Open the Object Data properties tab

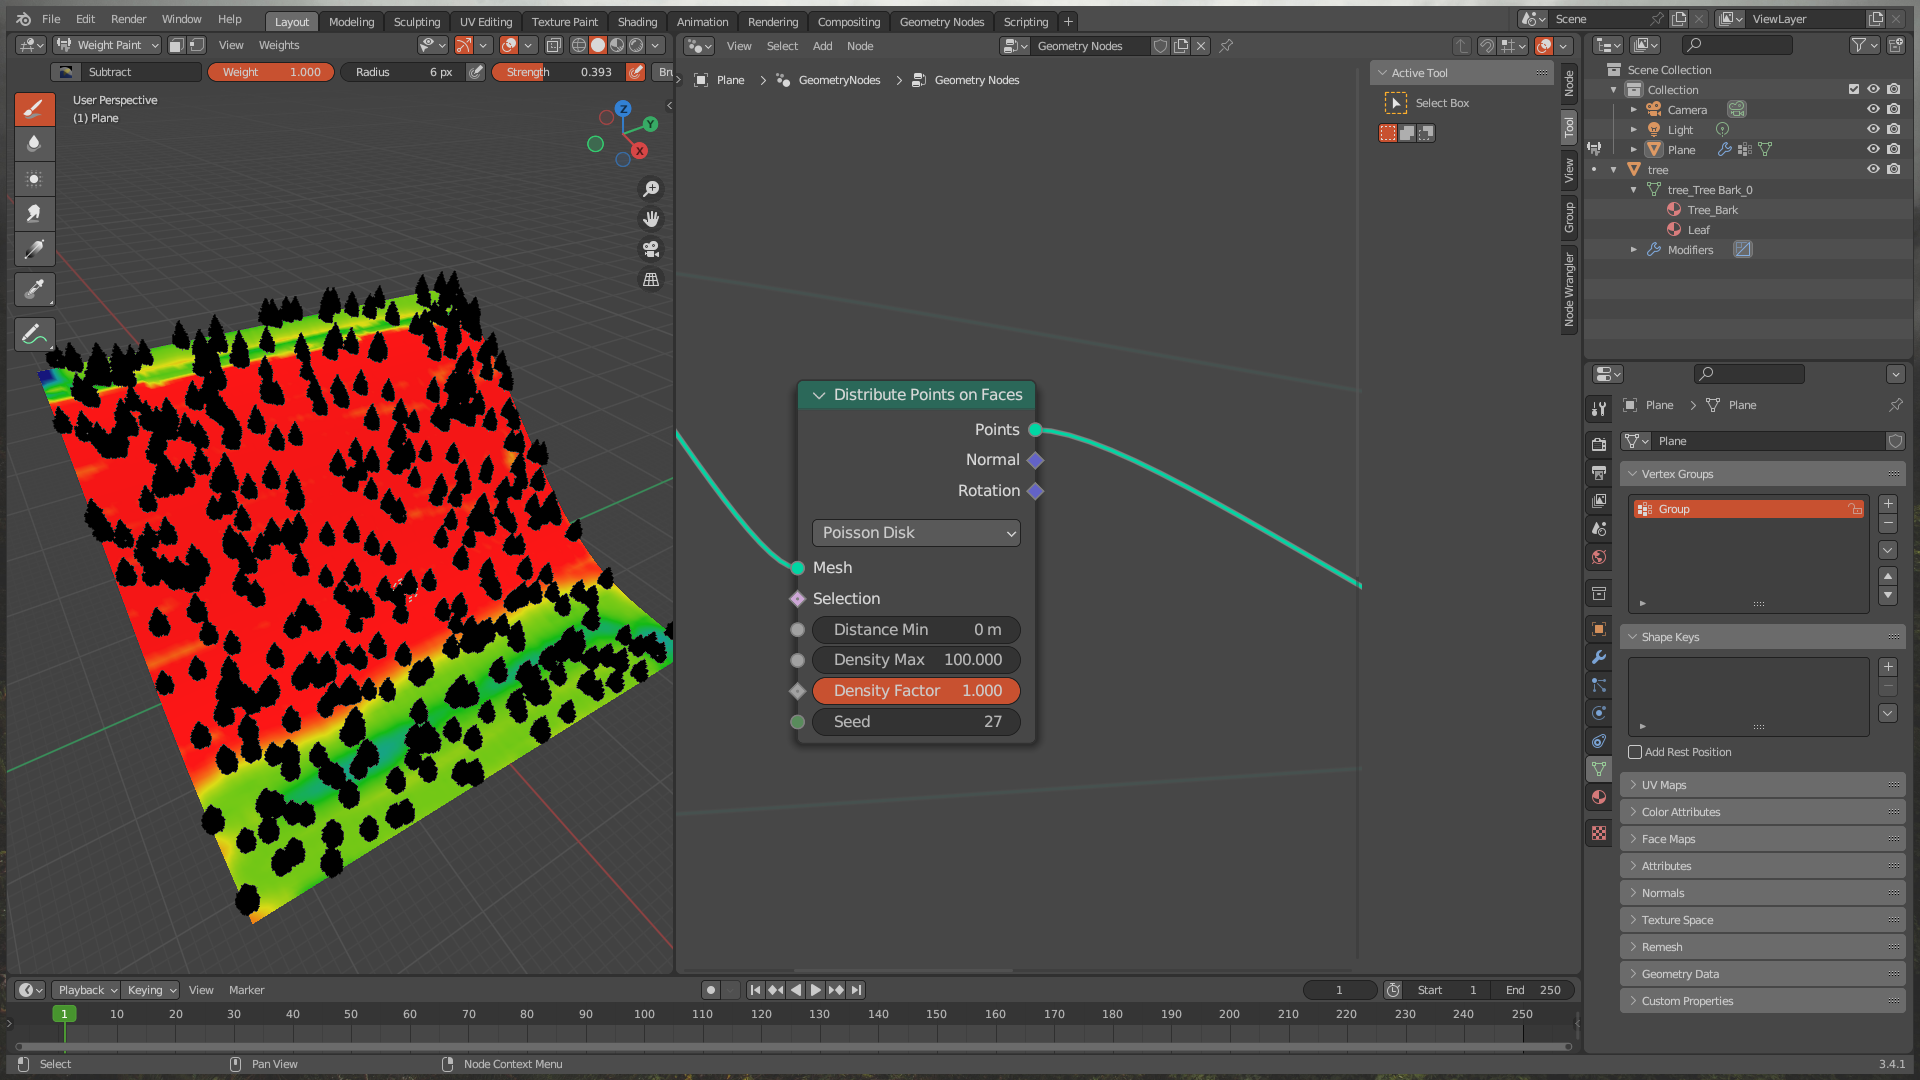click(1599, 769)
